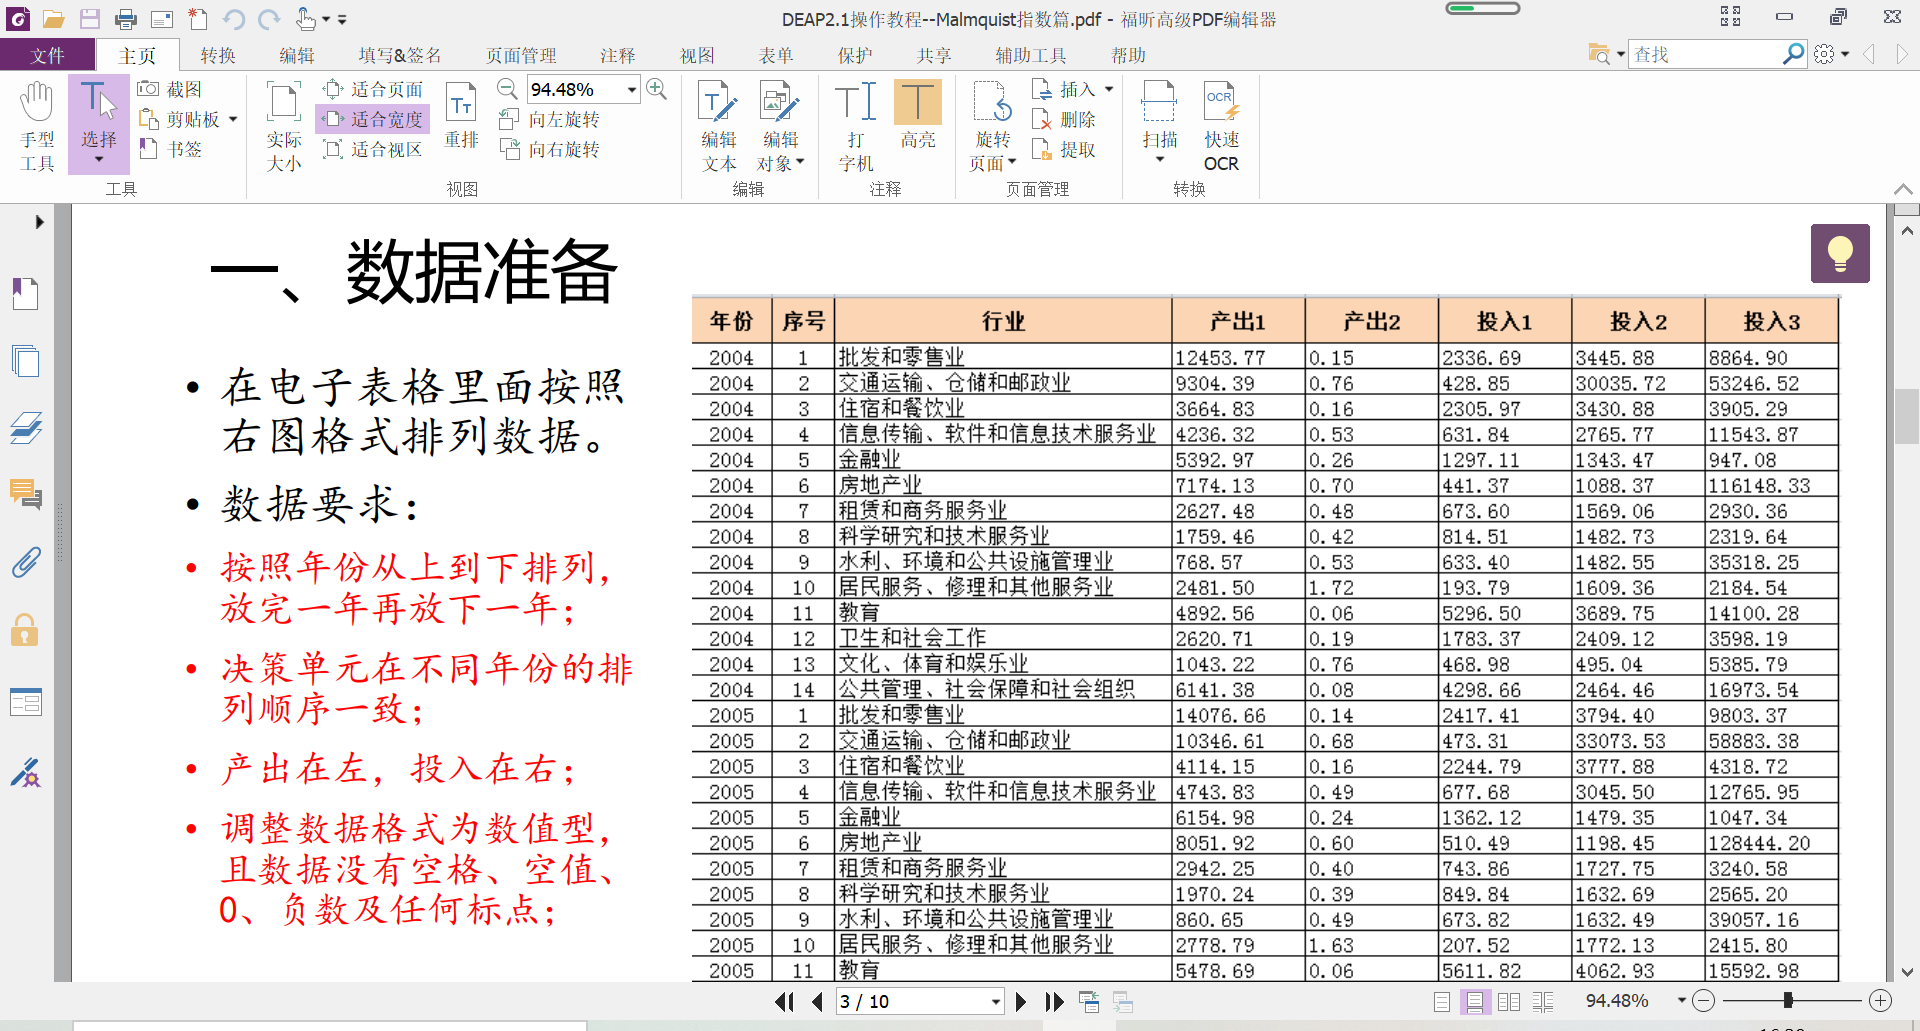Expand the Insert (插入) dropdown arrow
The width and height of the screenshot is (1920, 1031).
(x=1109, y=89)
